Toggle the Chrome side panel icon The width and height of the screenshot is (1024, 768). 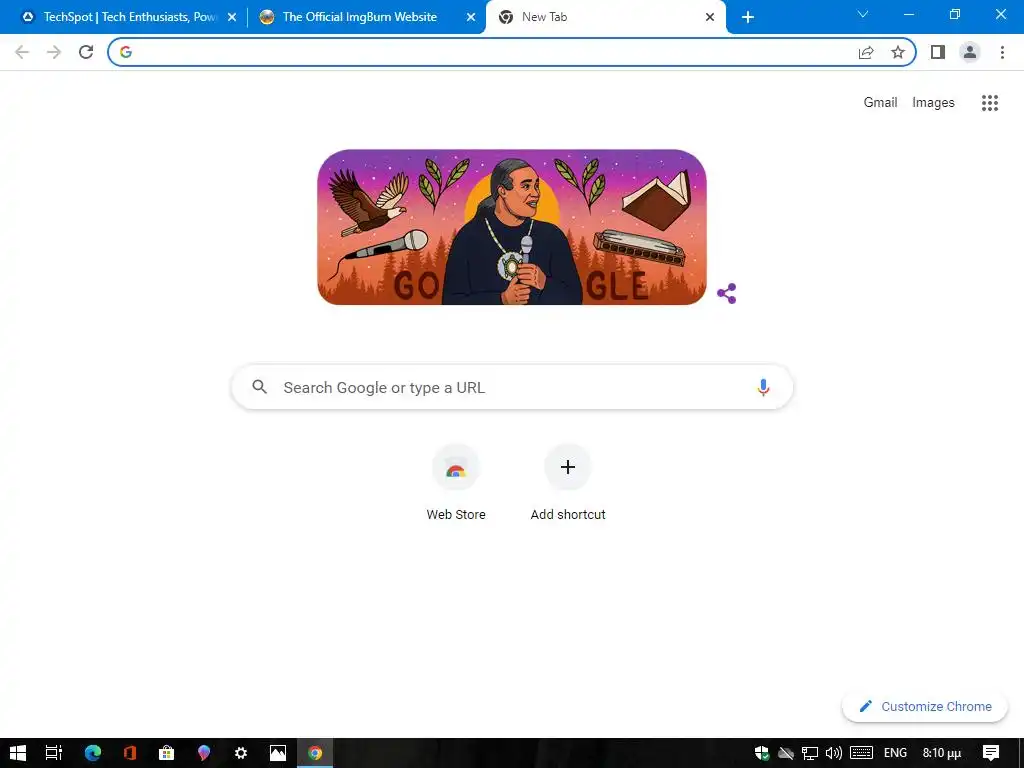938,52
